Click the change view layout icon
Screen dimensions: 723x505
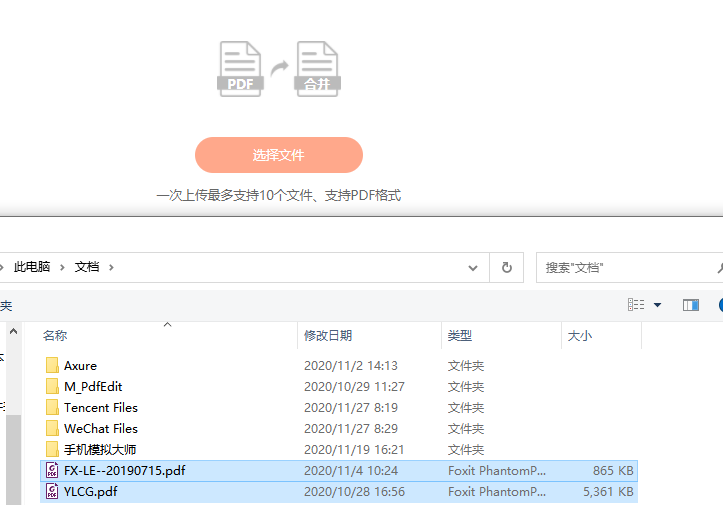636,305
